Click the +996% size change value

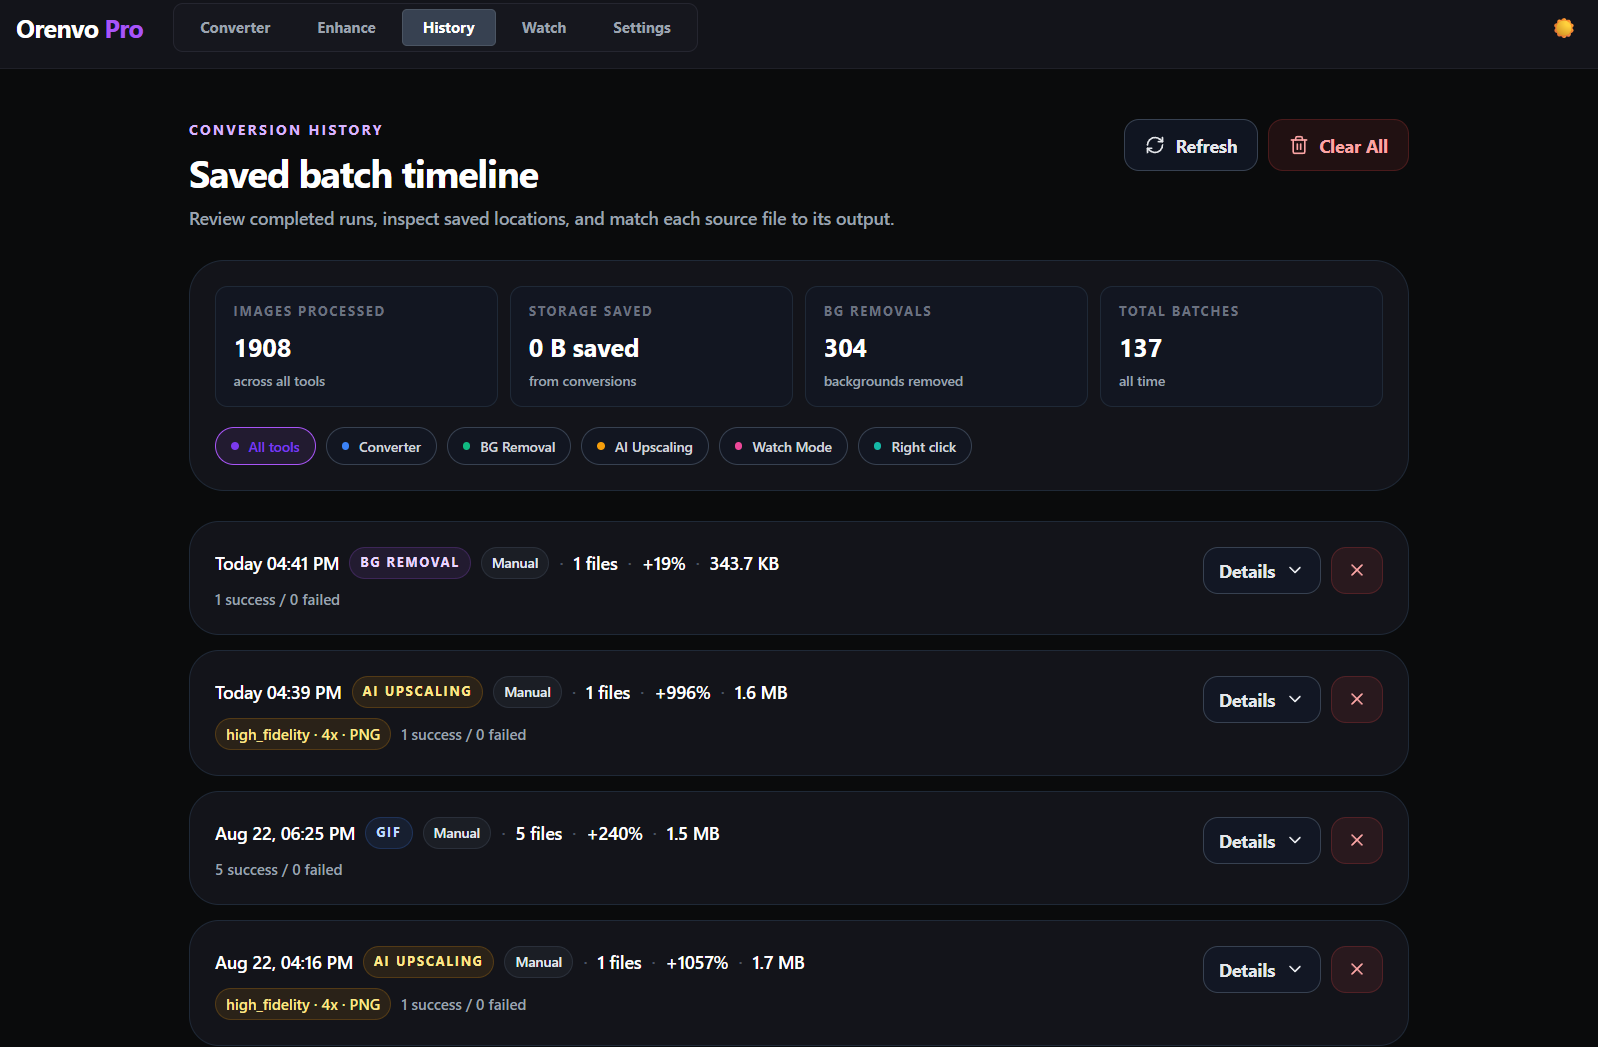tap(683, 693)
